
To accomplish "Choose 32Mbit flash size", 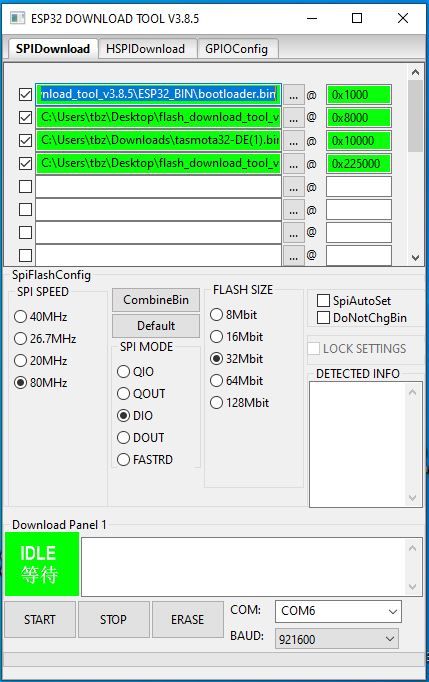I will pos(237,359).
